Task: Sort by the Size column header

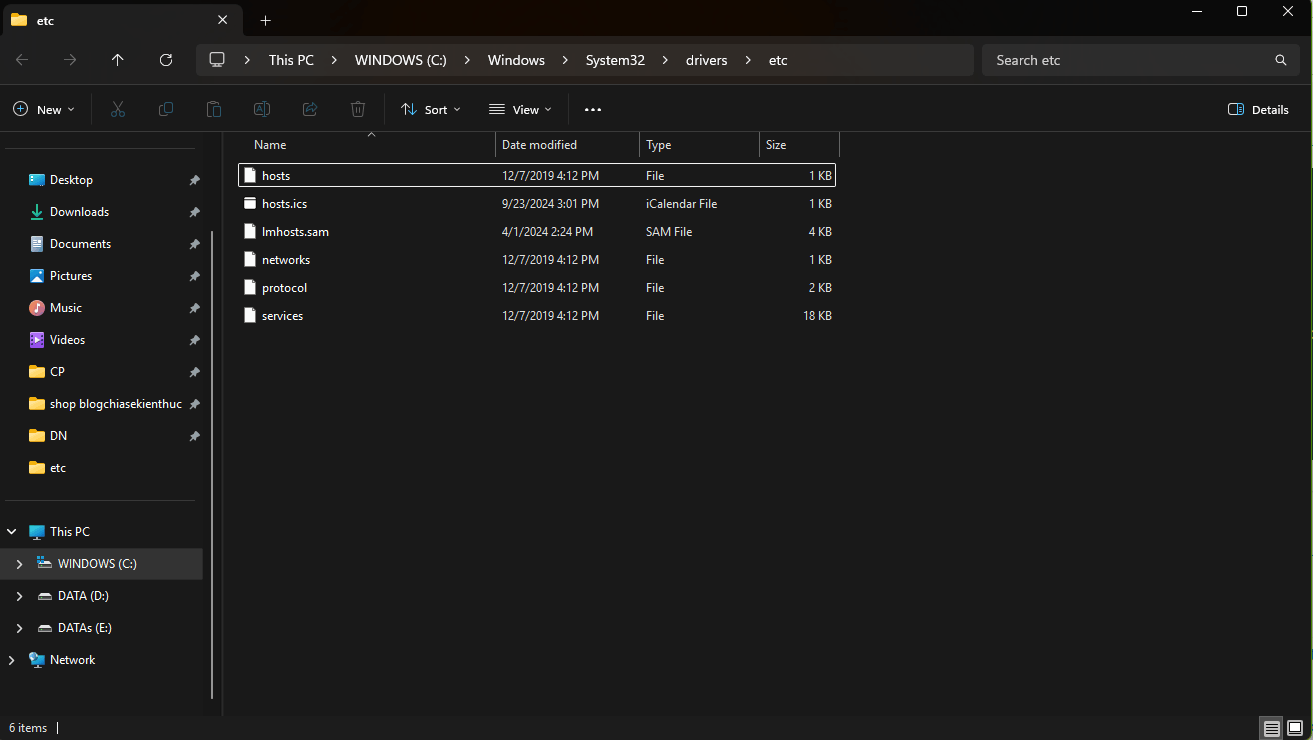Action: coord(799,145)
